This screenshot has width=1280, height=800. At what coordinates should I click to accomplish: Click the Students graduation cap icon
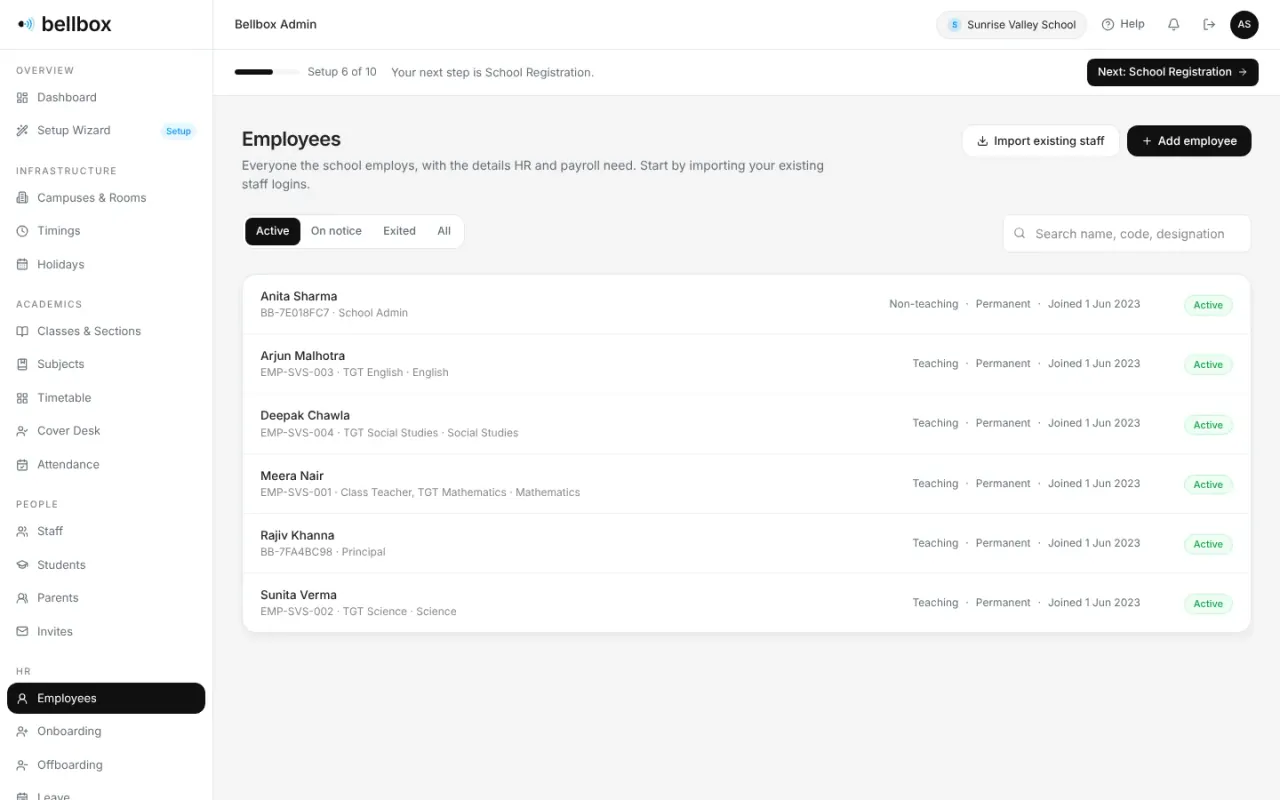[22, 565]
